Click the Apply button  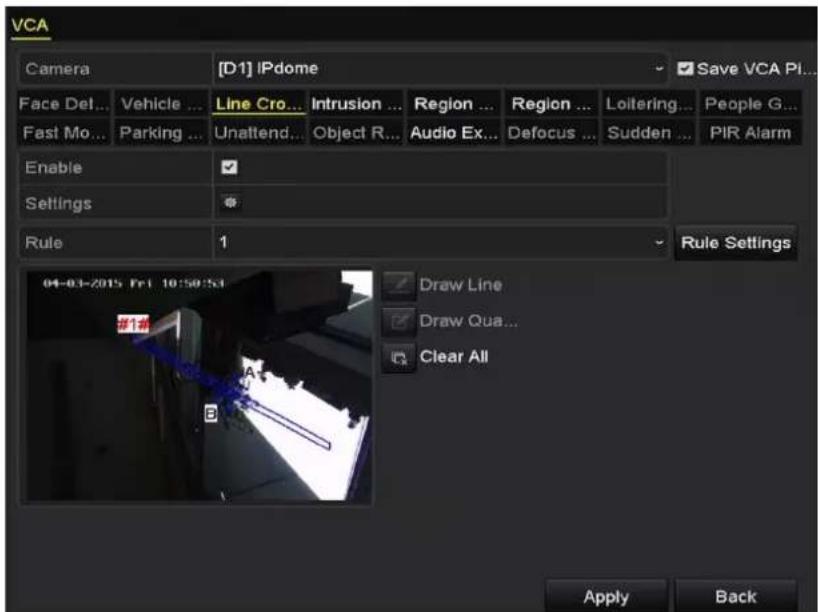tap(606, 596)
